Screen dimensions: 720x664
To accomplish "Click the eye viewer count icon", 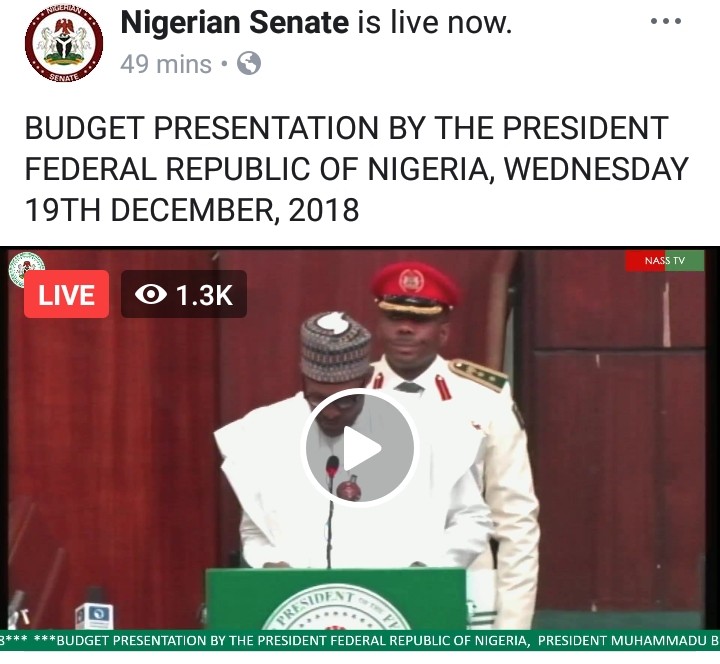I will (151, 294).
